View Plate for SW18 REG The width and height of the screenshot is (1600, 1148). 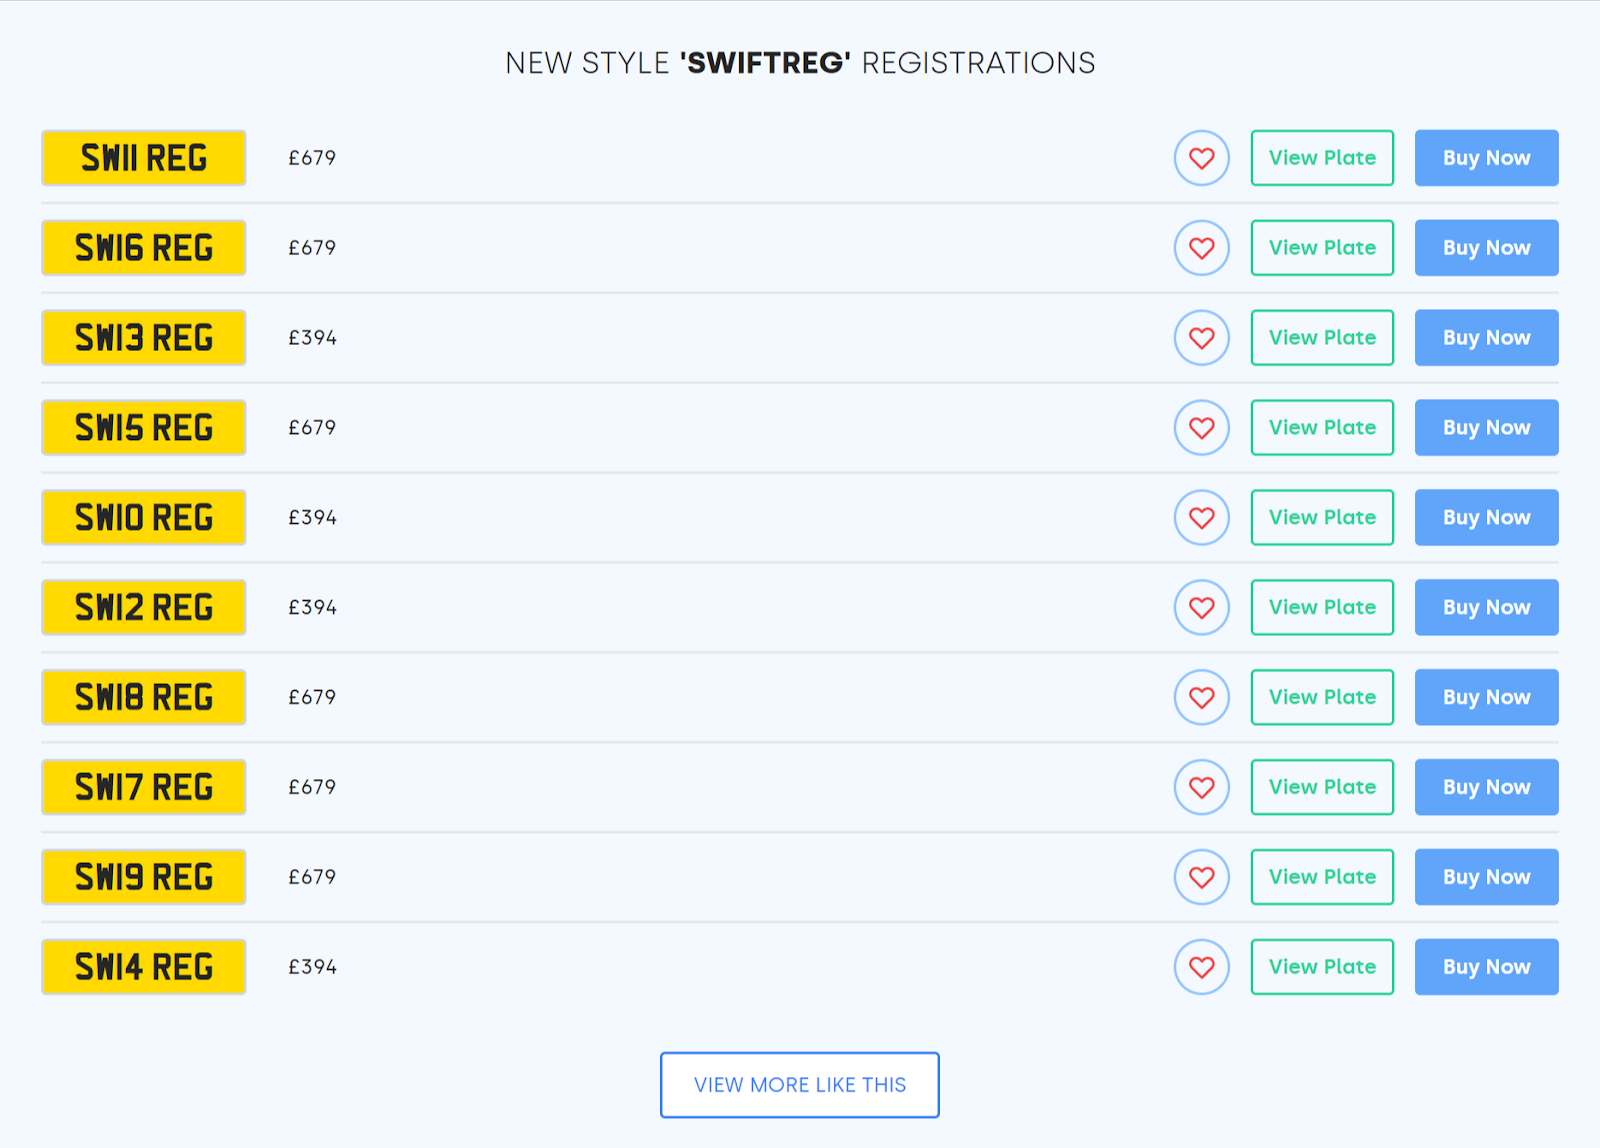[1322, 697]
